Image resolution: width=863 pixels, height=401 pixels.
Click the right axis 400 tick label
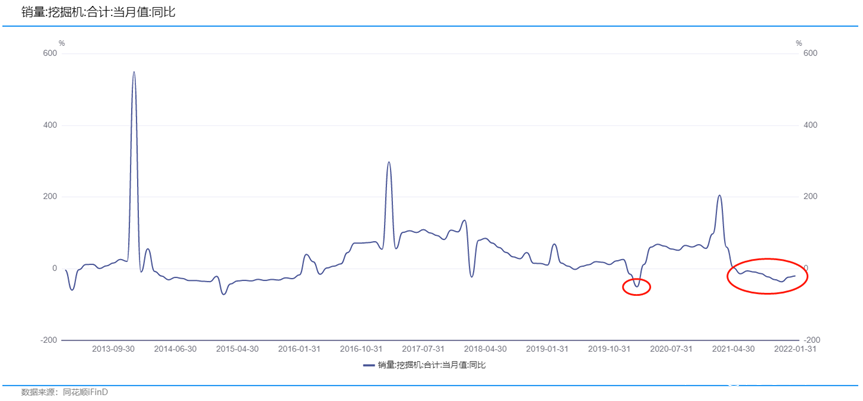tap(809, 125)
